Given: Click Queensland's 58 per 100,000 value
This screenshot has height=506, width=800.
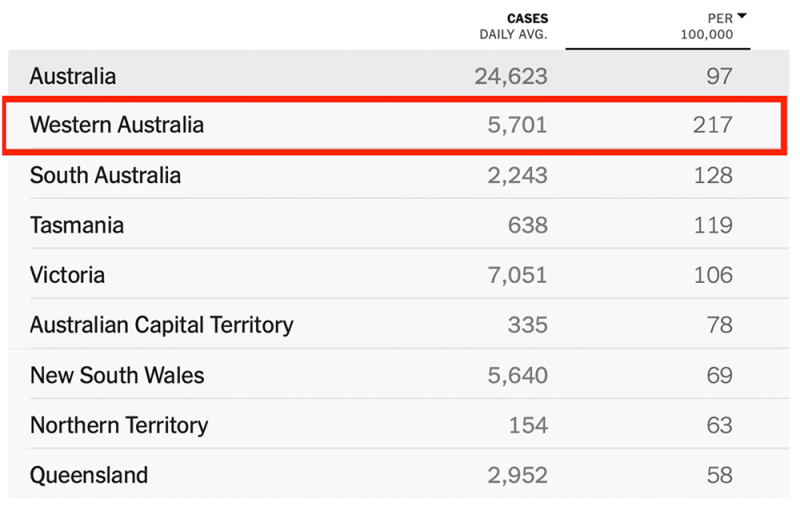Looking at the screenshot, I should click(x=720, y=475).
